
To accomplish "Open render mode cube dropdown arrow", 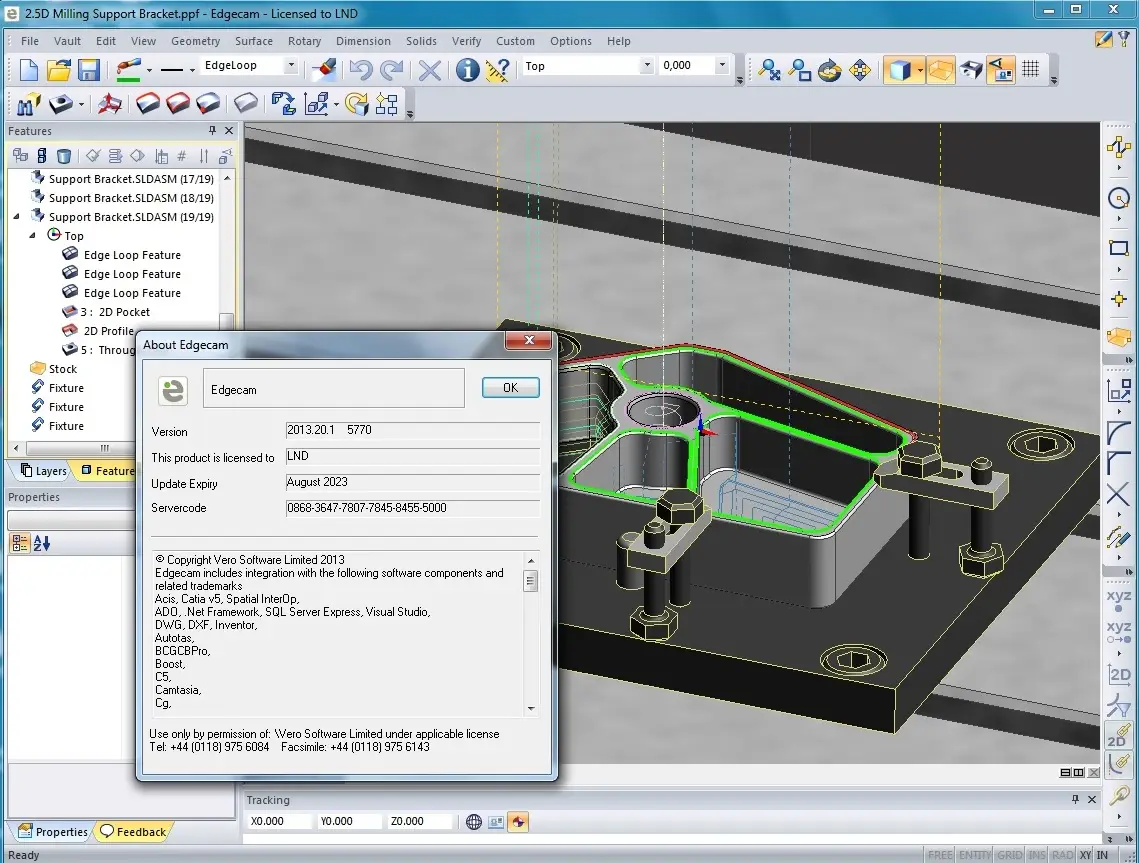I will point(920,70).
